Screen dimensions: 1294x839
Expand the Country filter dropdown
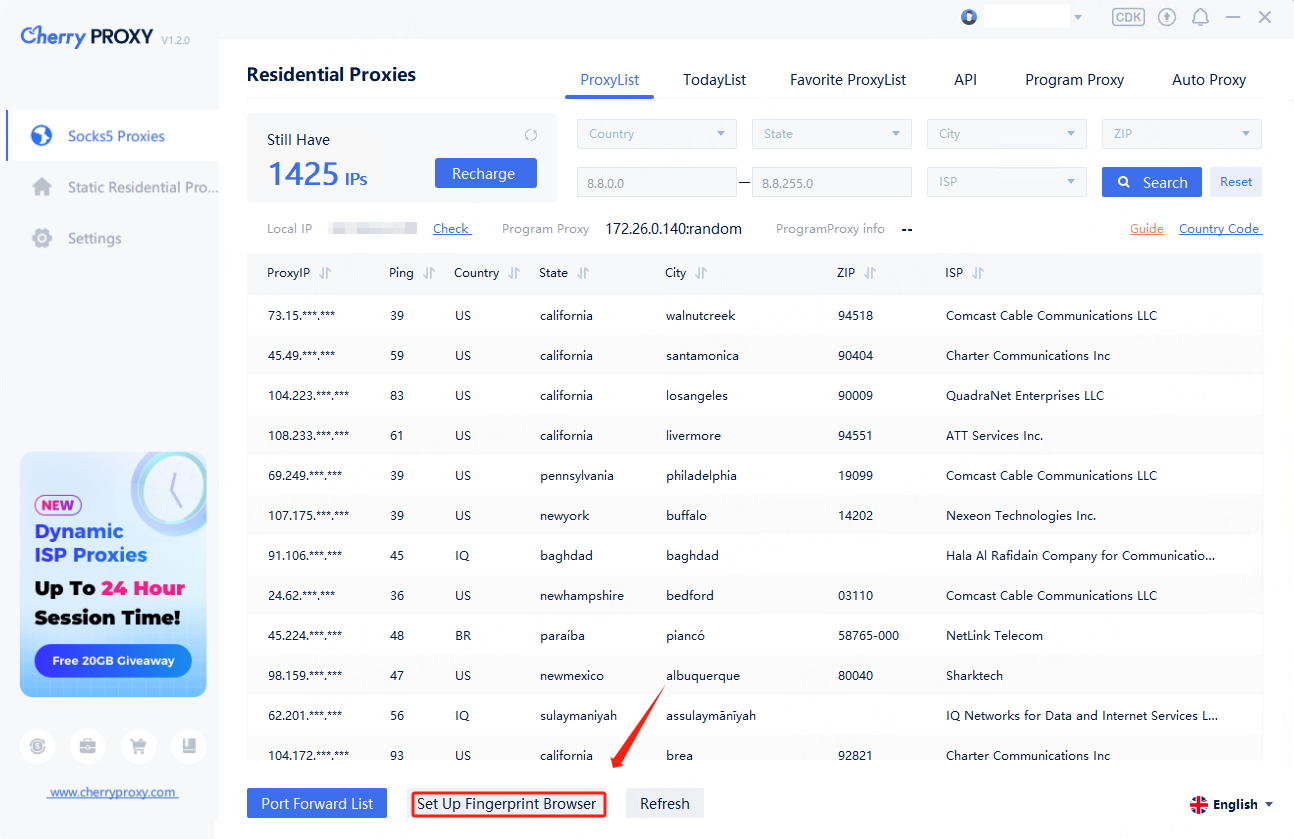(656, 134)
